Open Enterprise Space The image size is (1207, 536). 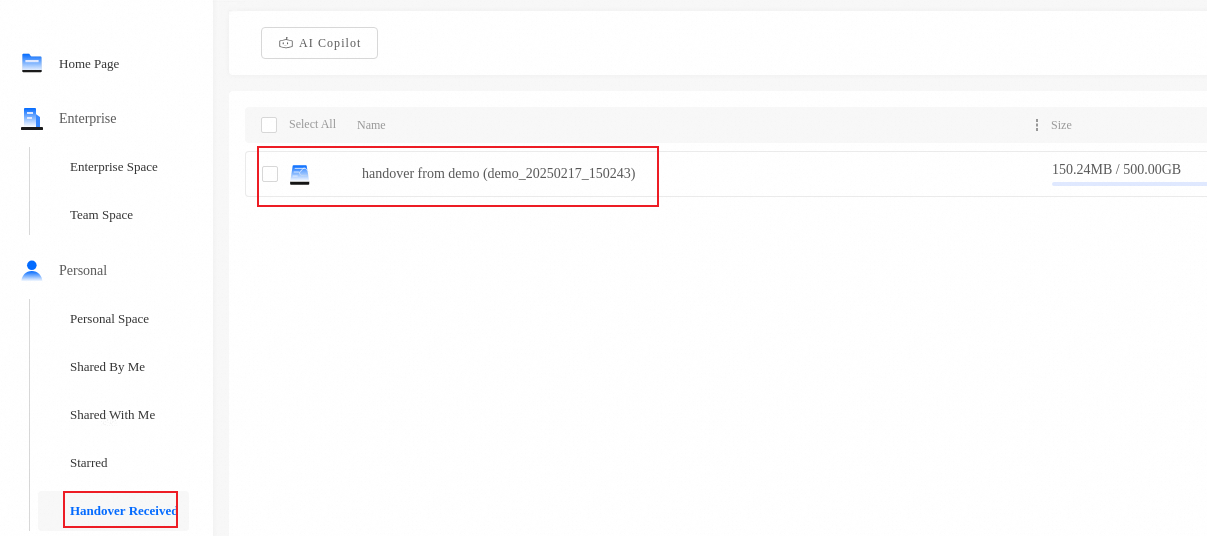point(114,167)
